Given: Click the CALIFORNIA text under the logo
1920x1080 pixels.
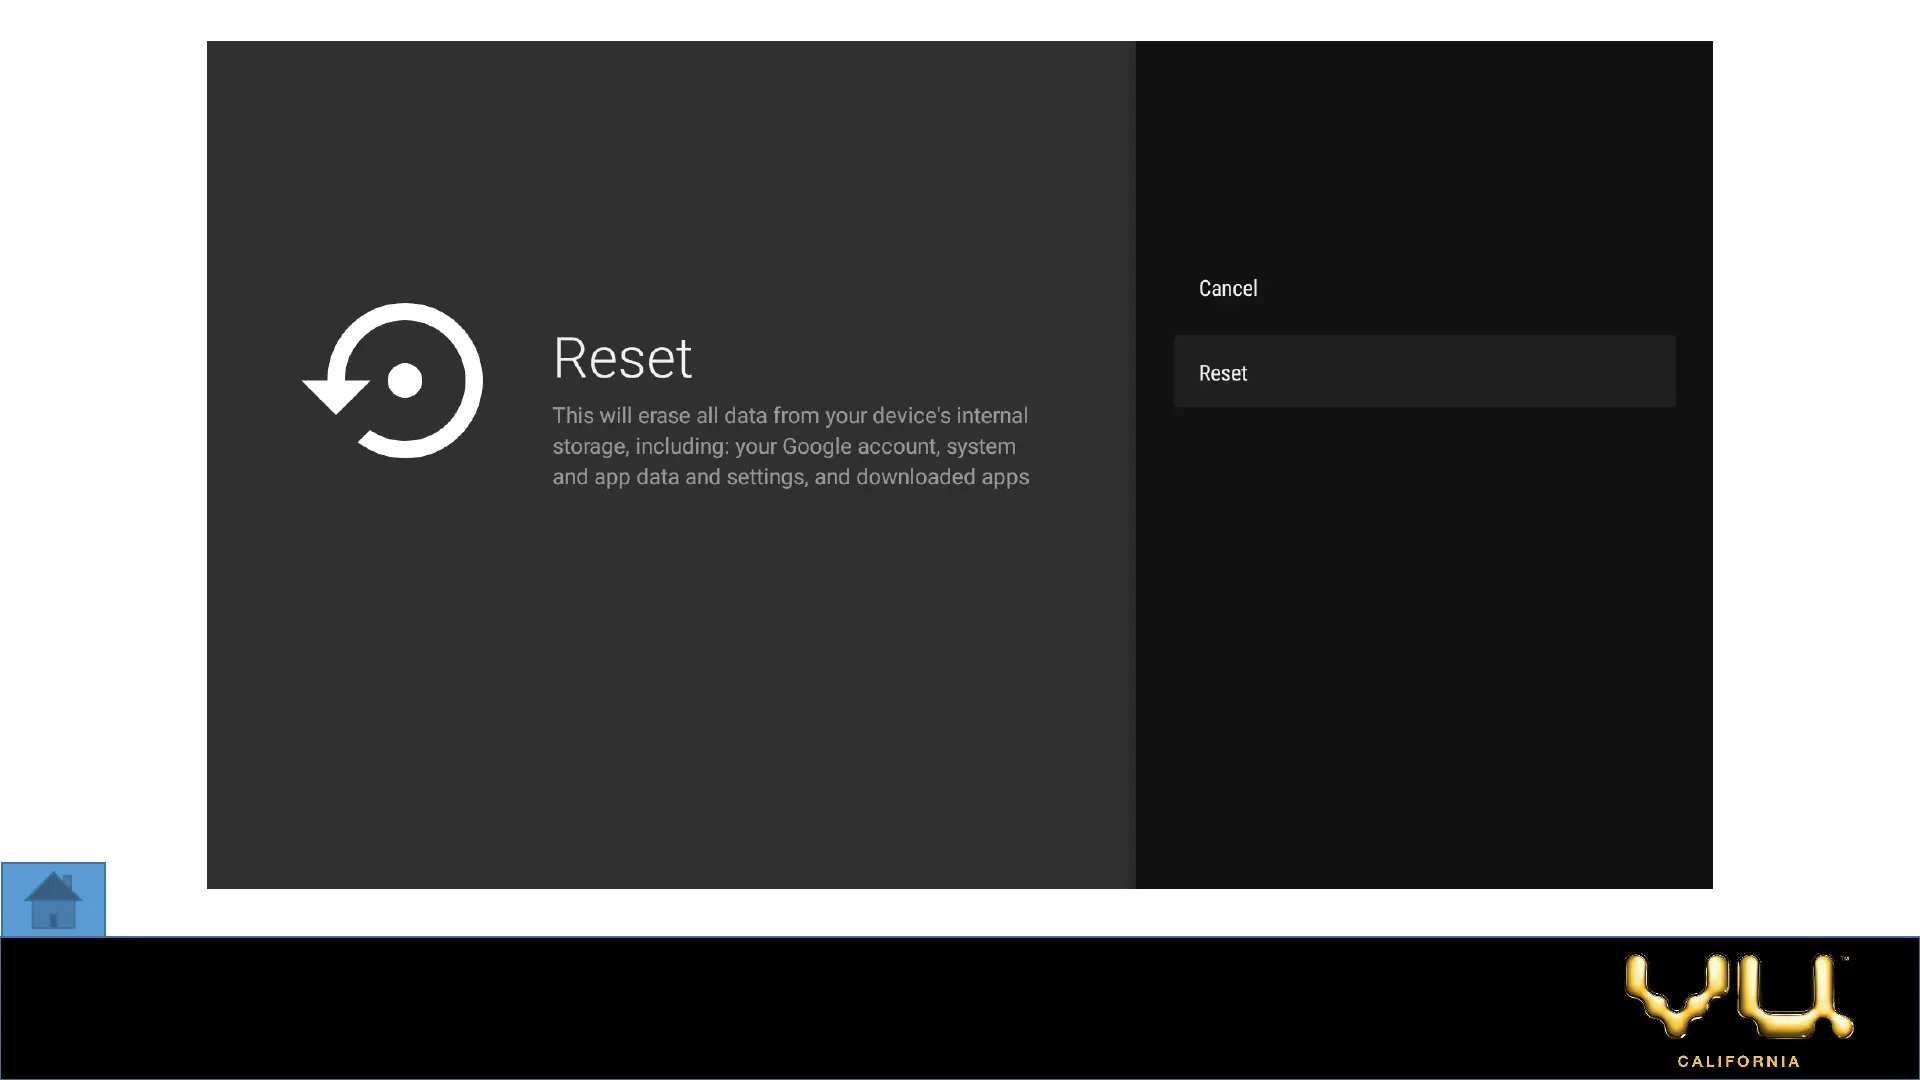Looking at the screenshot, I should 1738,1061.
